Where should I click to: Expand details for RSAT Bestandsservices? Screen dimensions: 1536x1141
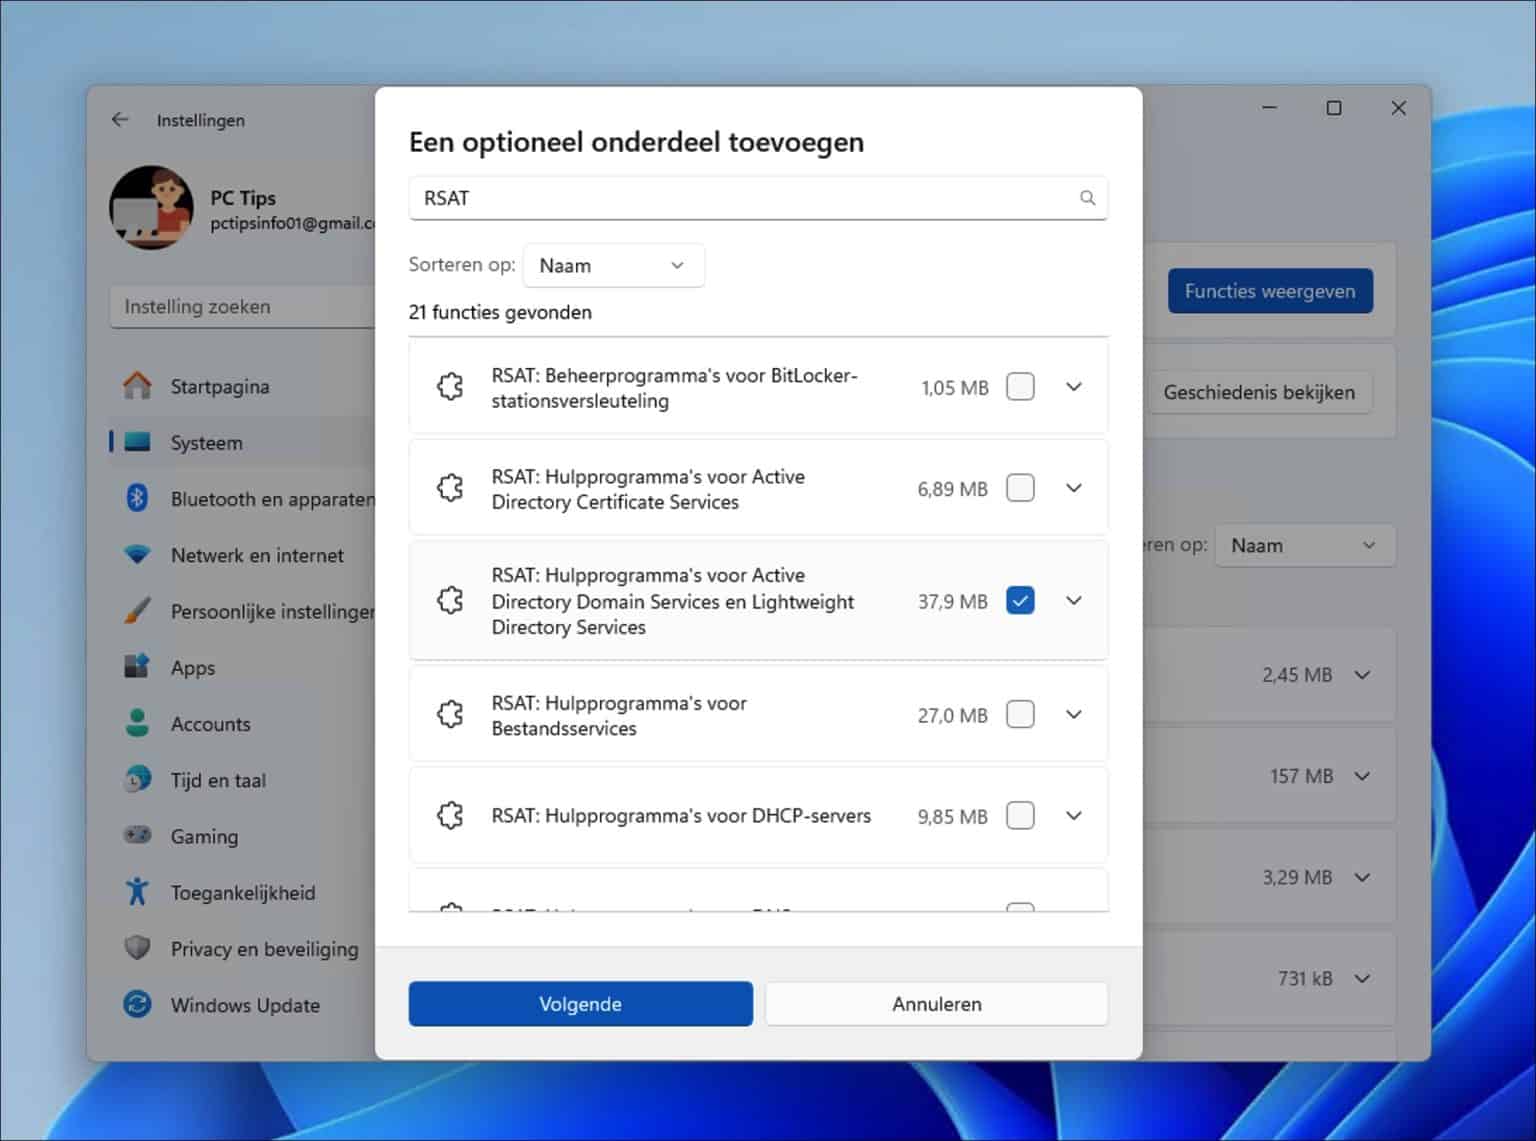[x=1074, y=714]
